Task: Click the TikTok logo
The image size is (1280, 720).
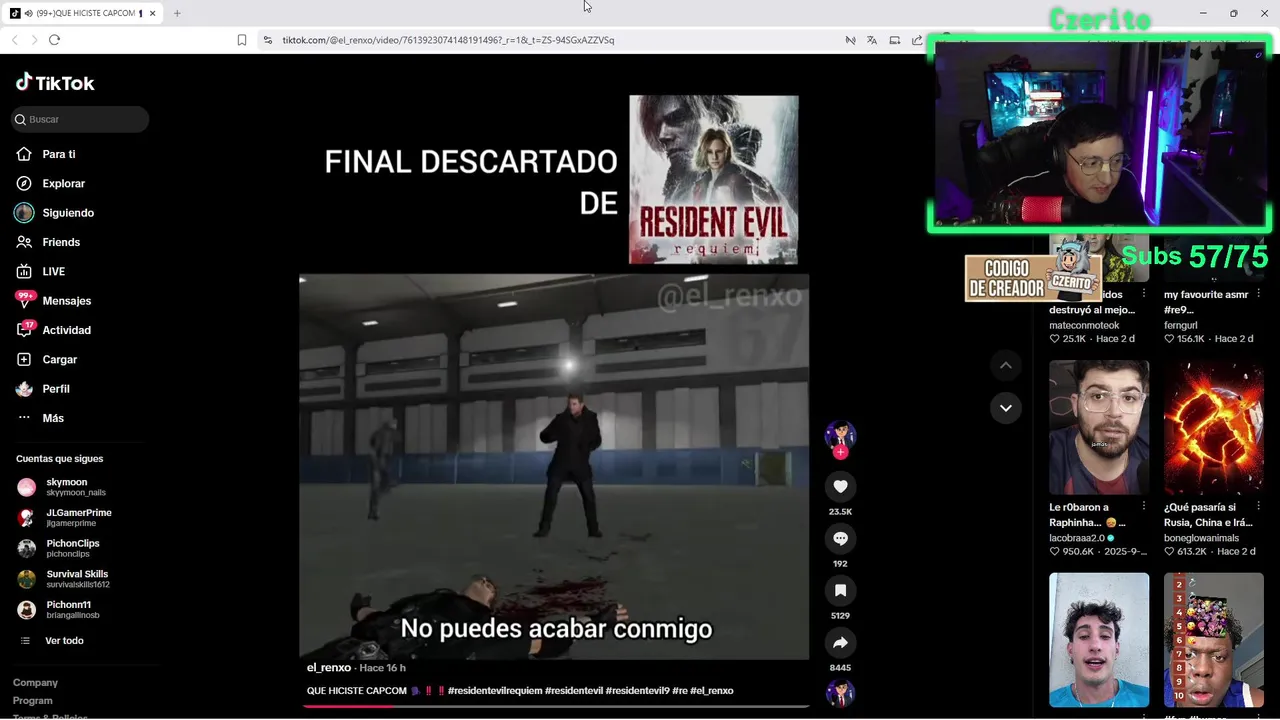Action: click(55, 83)
